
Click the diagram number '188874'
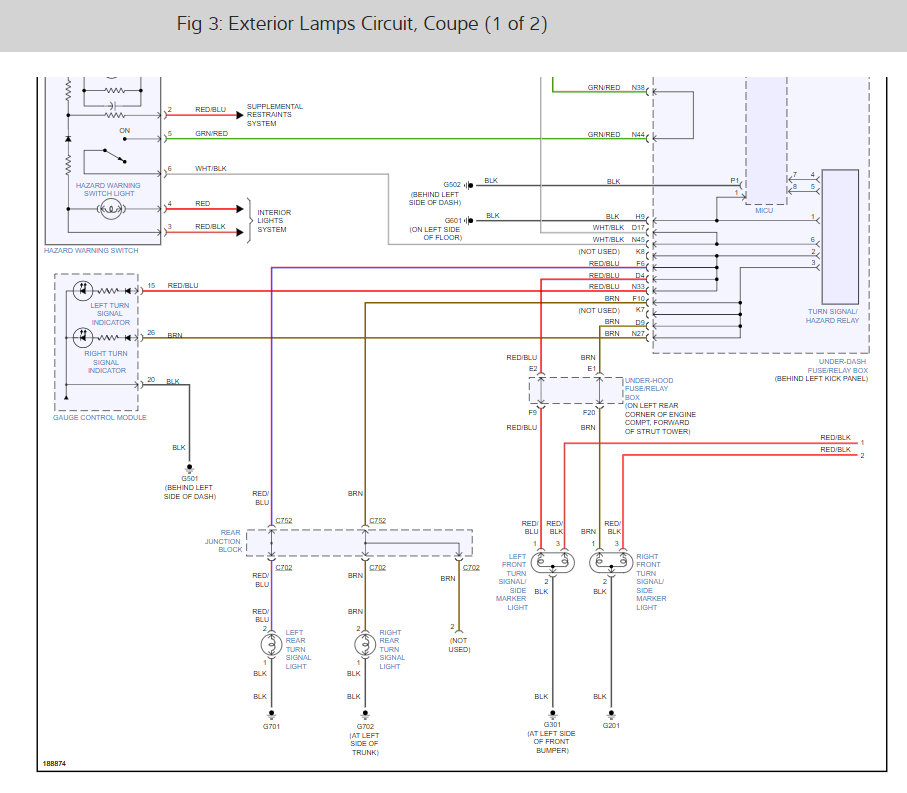(x=54, y=764)
